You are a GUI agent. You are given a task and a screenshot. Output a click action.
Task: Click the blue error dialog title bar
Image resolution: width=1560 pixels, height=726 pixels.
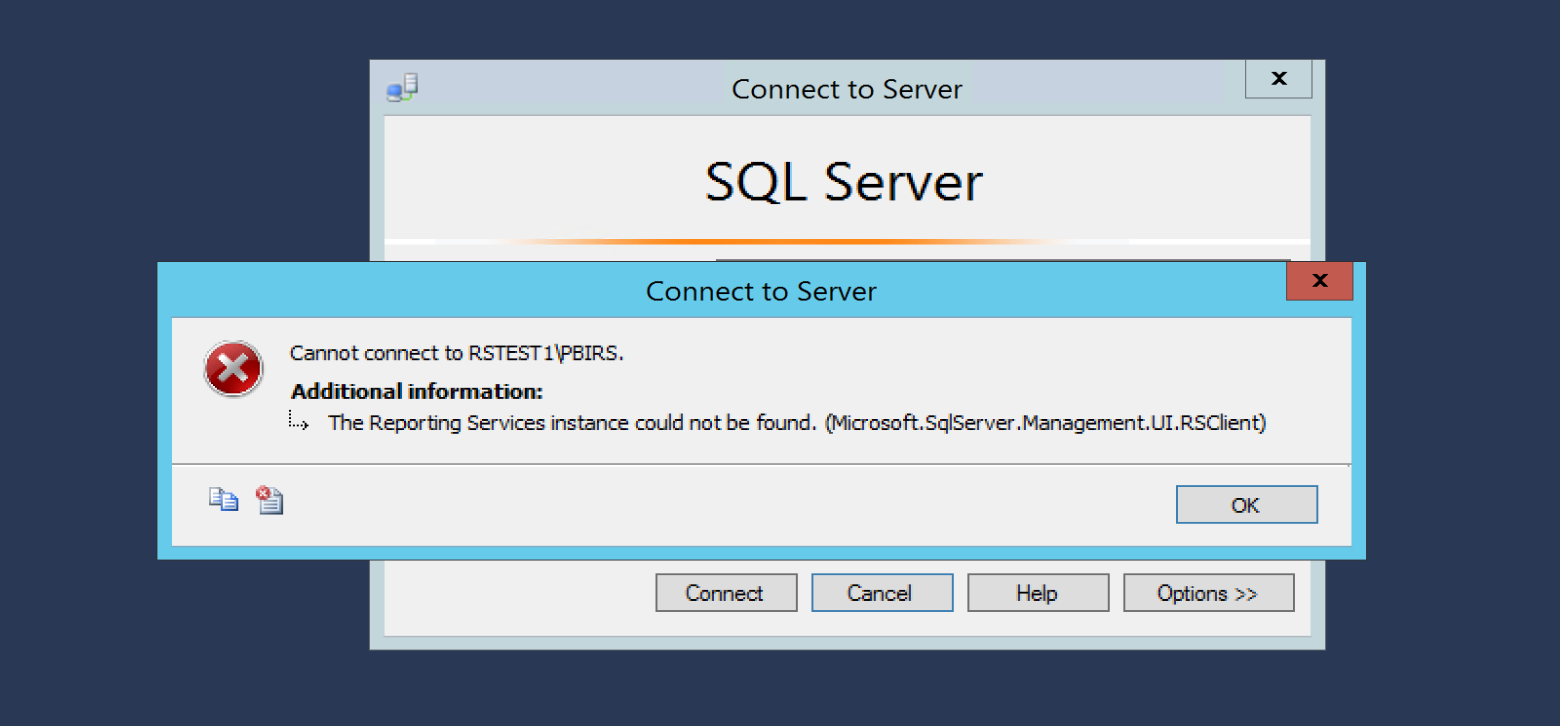click(760, 291)
